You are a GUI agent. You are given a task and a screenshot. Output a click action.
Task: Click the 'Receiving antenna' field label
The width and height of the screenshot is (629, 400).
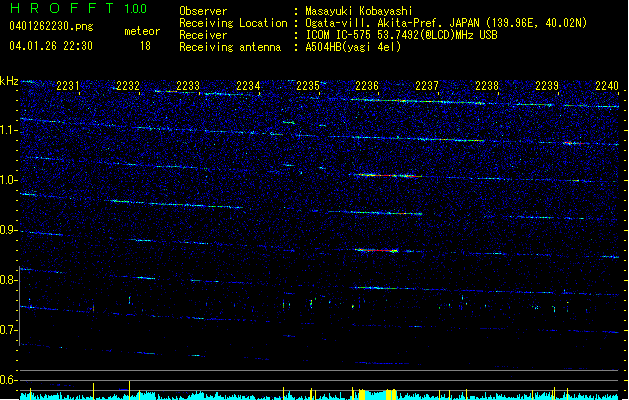pyautogui.click(x=230, y=47)
